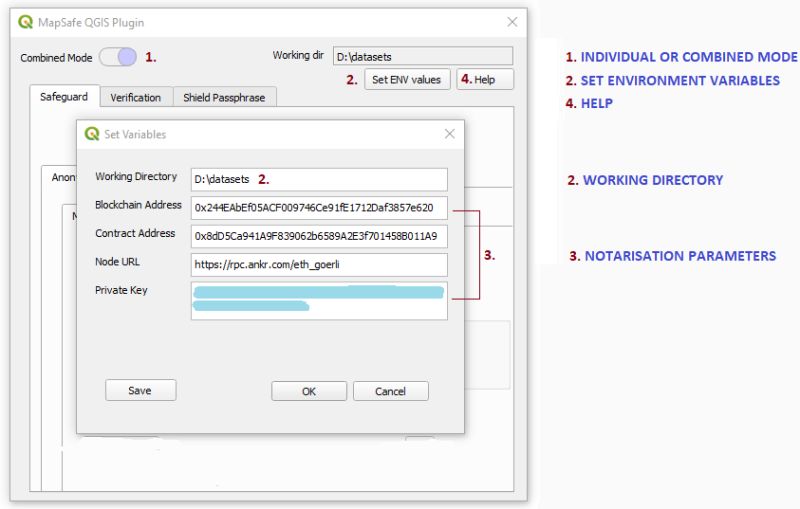This screenshot has height=509, width=800.
Task: Click the QGIS icon in Set Variables title bar
Action: 92,134
